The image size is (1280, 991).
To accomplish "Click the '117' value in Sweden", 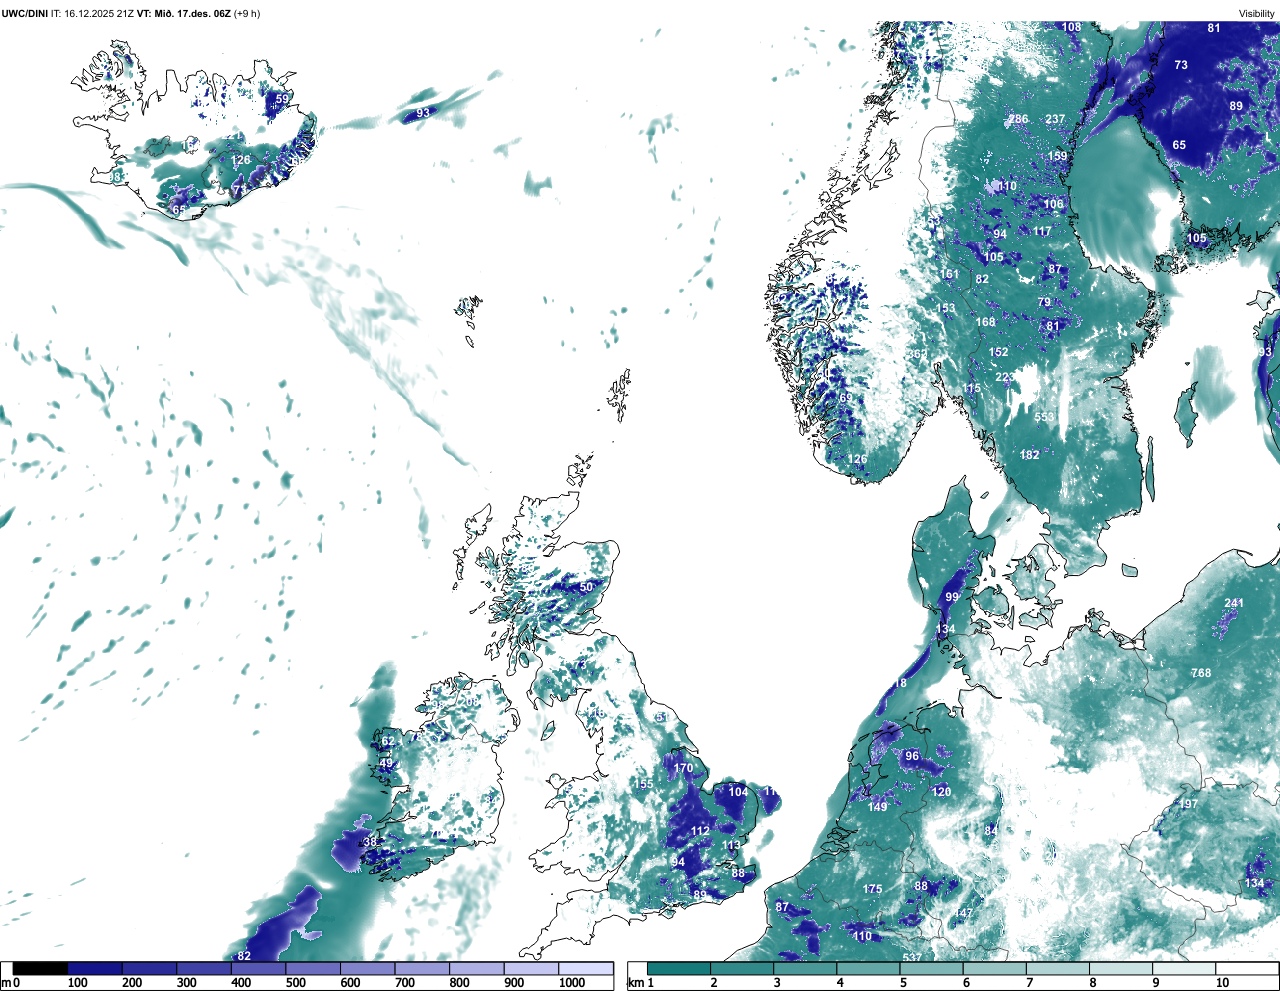I will (x=1042, y=231).
